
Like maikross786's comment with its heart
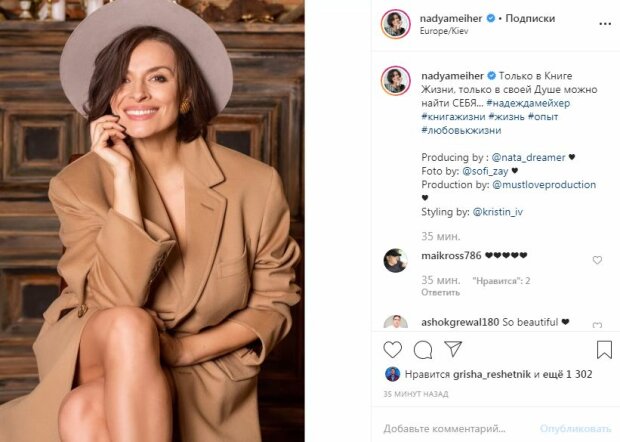click(x=598, y=260)
